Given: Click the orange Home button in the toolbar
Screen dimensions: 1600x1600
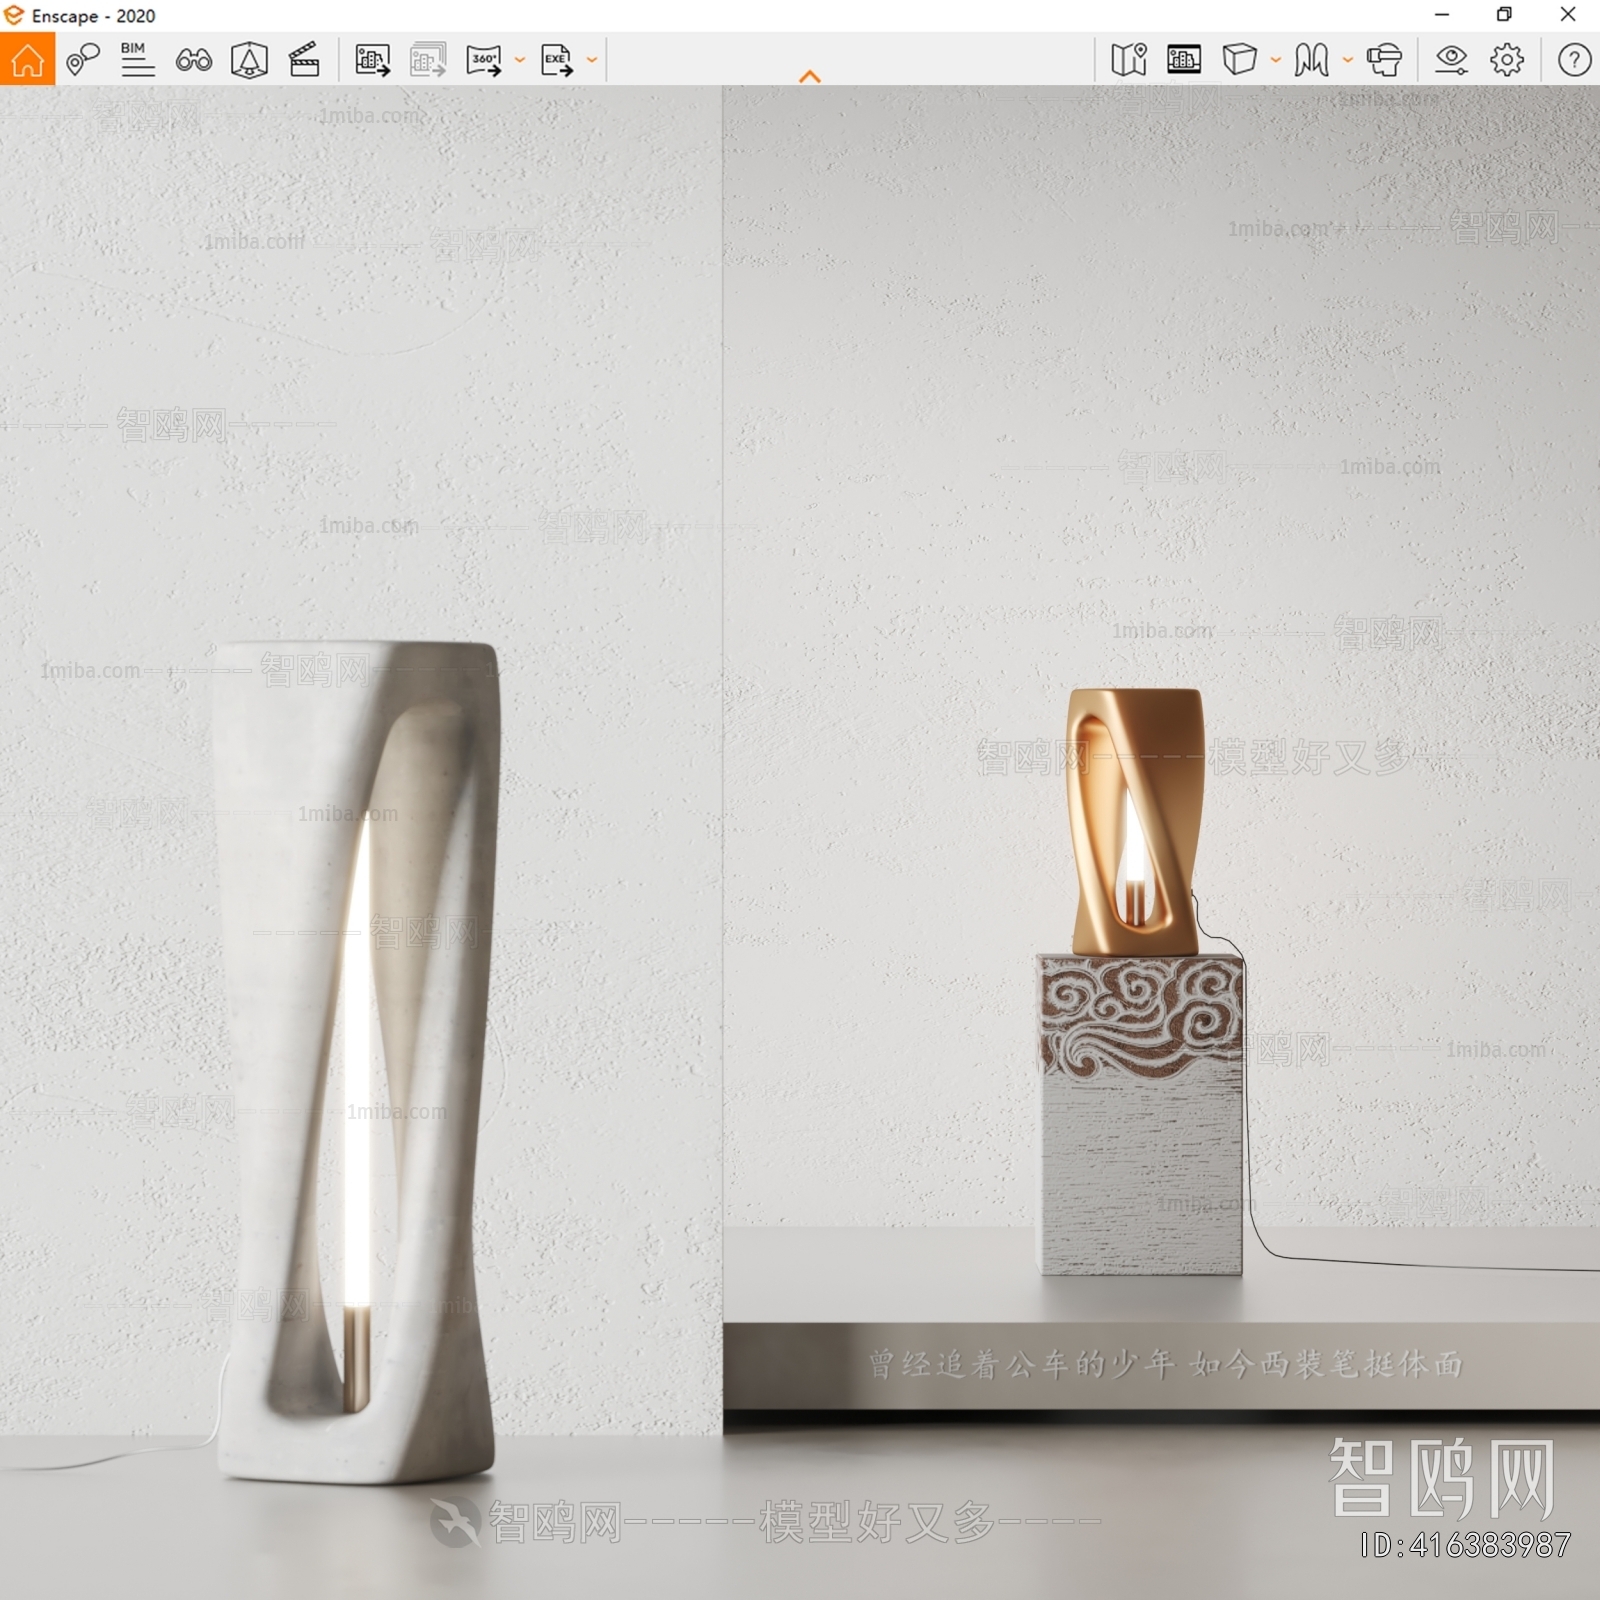Looking at the screenshot, I should click(x=27, y=59).
